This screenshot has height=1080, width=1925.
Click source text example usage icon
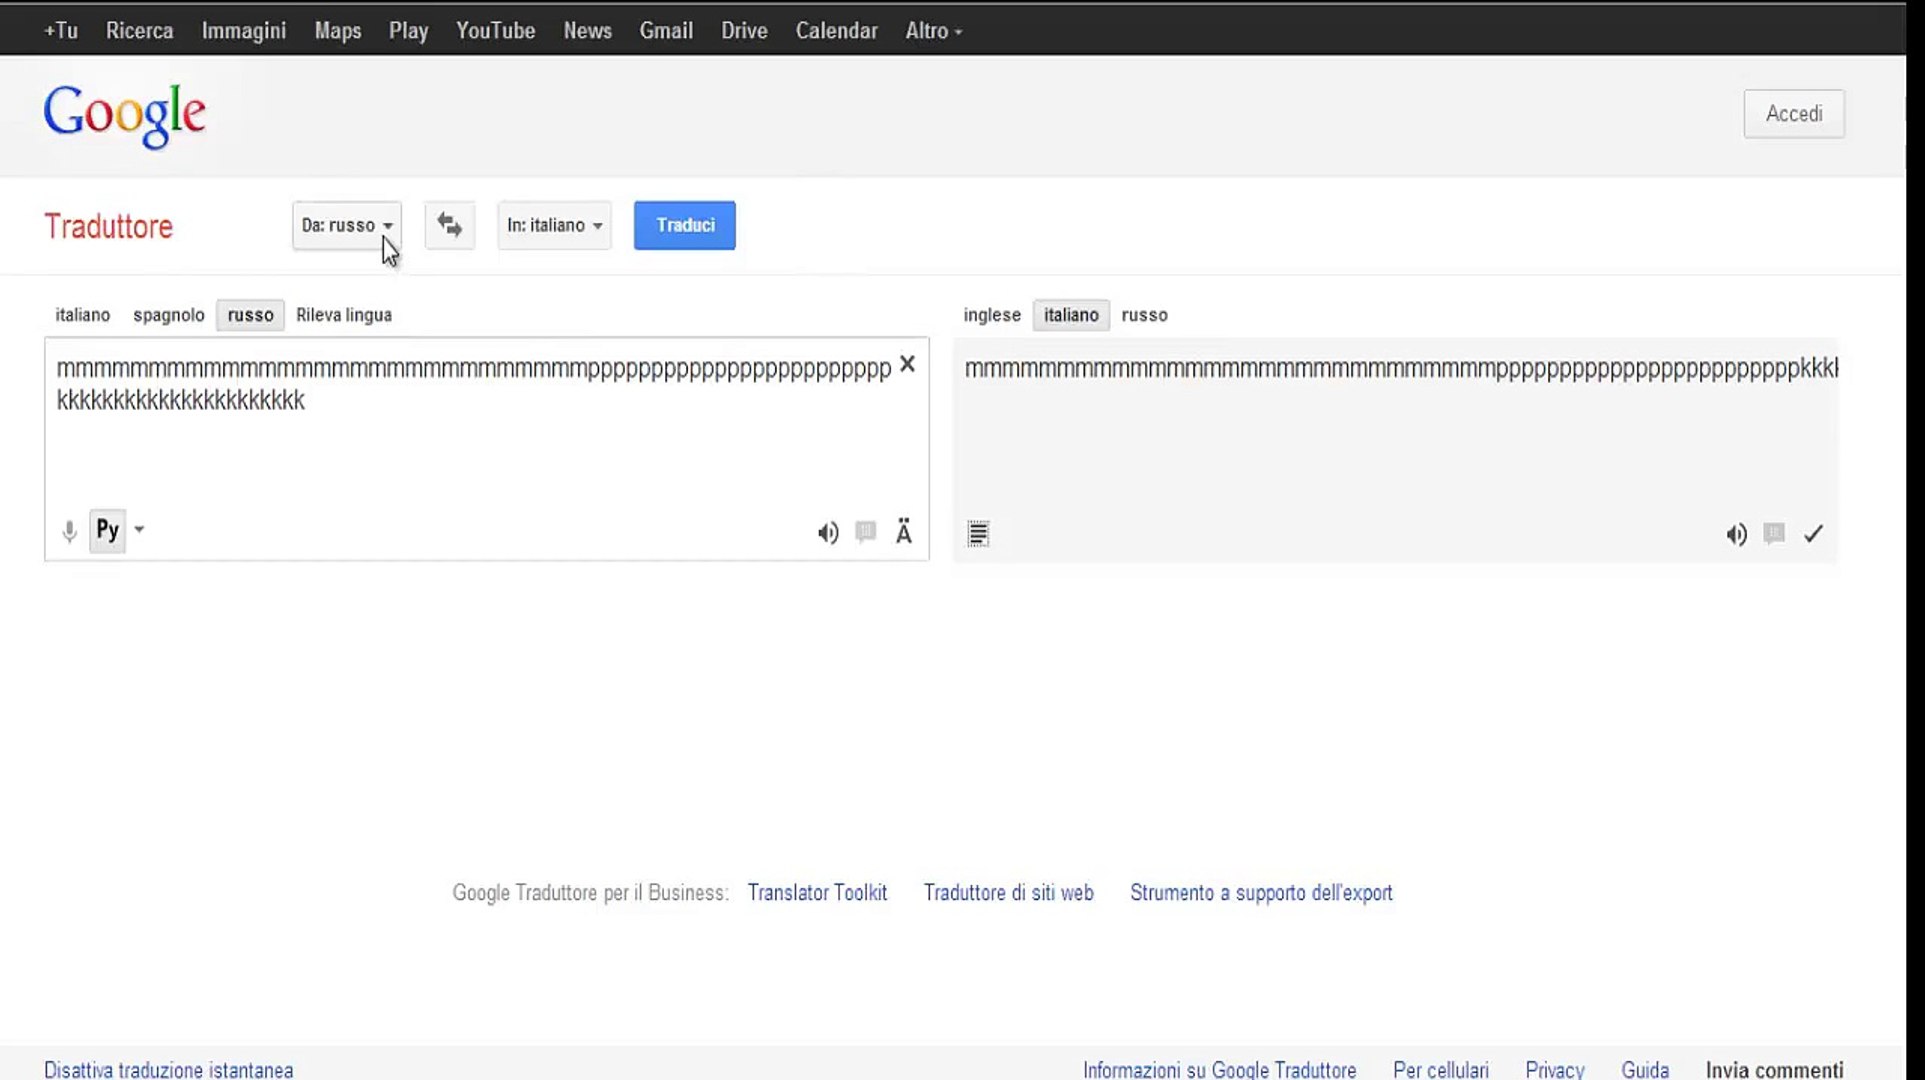tap(866, 532)
